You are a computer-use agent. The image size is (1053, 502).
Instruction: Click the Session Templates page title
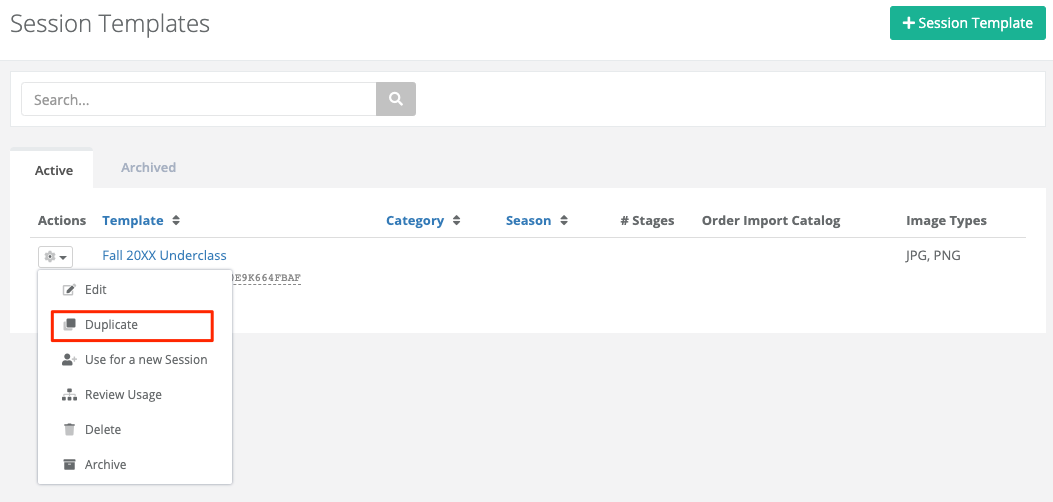coord(110,23)
